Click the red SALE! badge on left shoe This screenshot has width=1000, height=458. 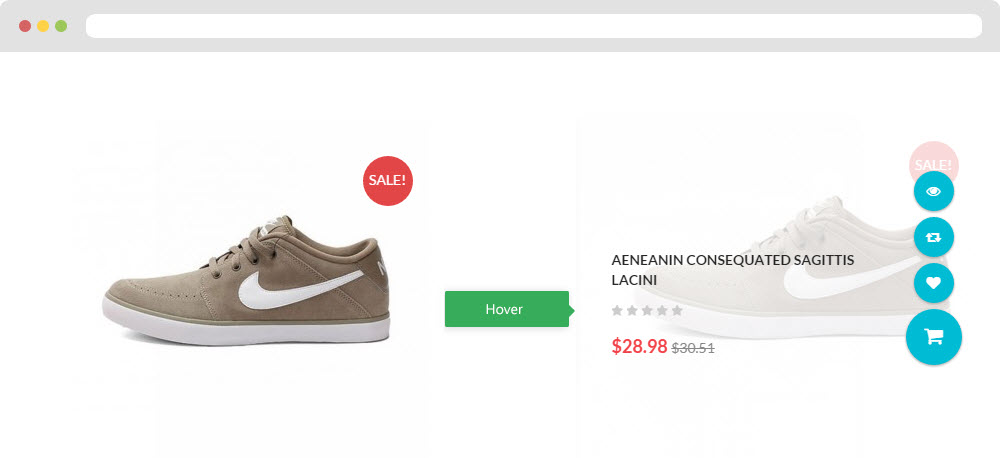tap(388, 181)
